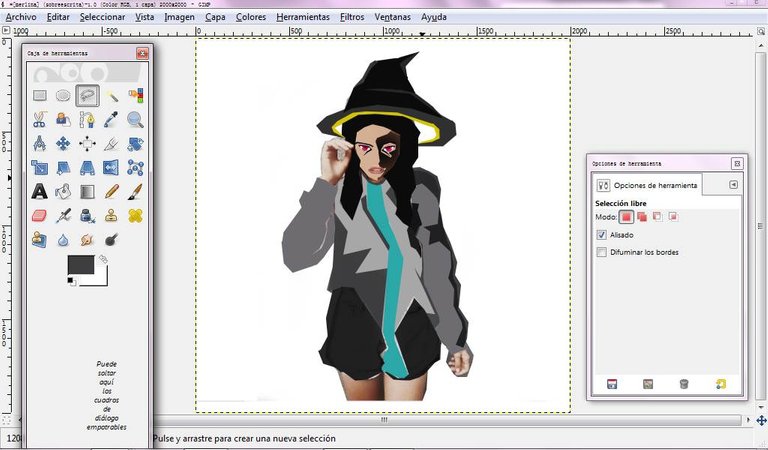Save tool options preset icon
The height and width of the screenshot is (450, 768).
point(612,384)
